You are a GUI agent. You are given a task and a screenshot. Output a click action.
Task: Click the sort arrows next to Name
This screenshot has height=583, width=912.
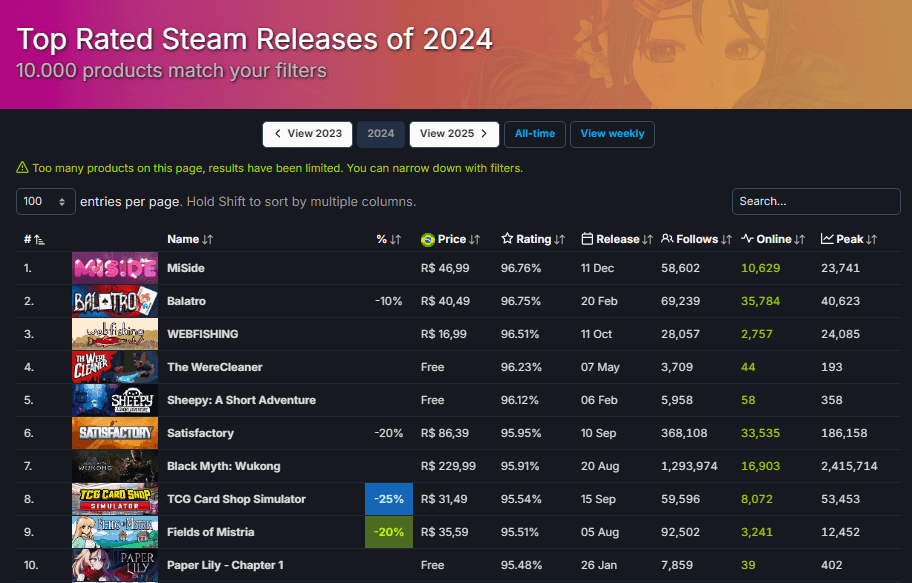click(x=208, y=240)
